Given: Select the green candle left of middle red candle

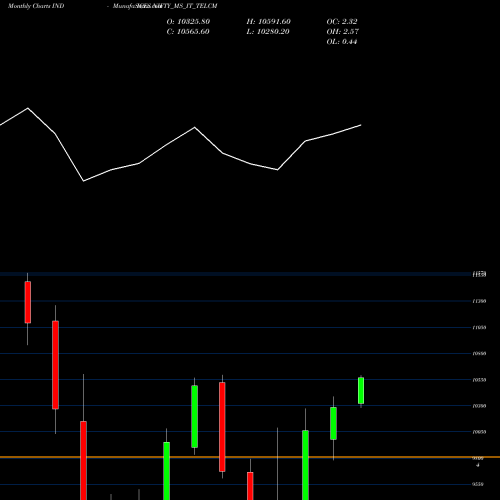Looking at the screenshot, I should coord(195,416).
